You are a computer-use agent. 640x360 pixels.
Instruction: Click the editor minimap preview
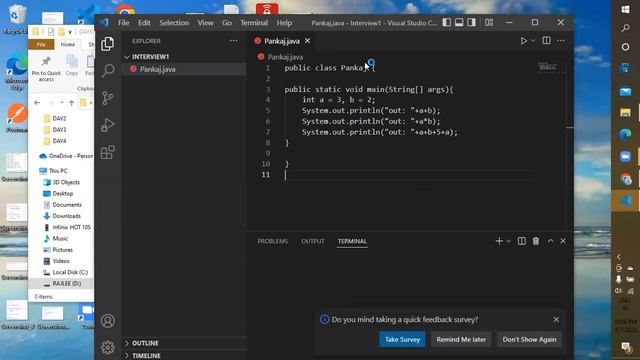[547, 67]
